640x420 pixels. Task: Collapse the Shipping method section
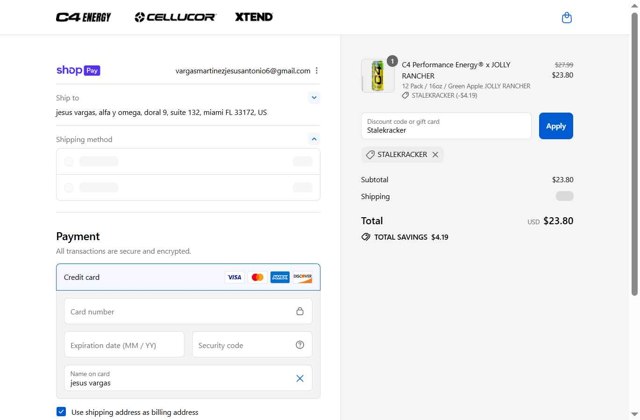pos(314,139)
